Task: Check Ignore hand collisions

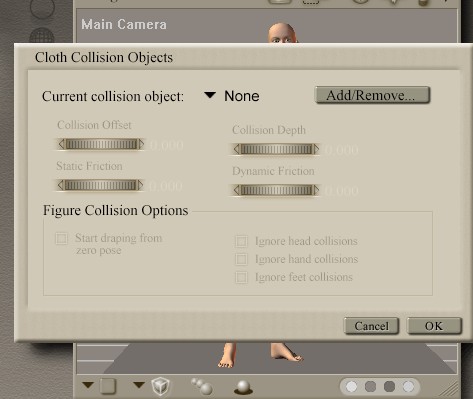Action: pos(241,259)
